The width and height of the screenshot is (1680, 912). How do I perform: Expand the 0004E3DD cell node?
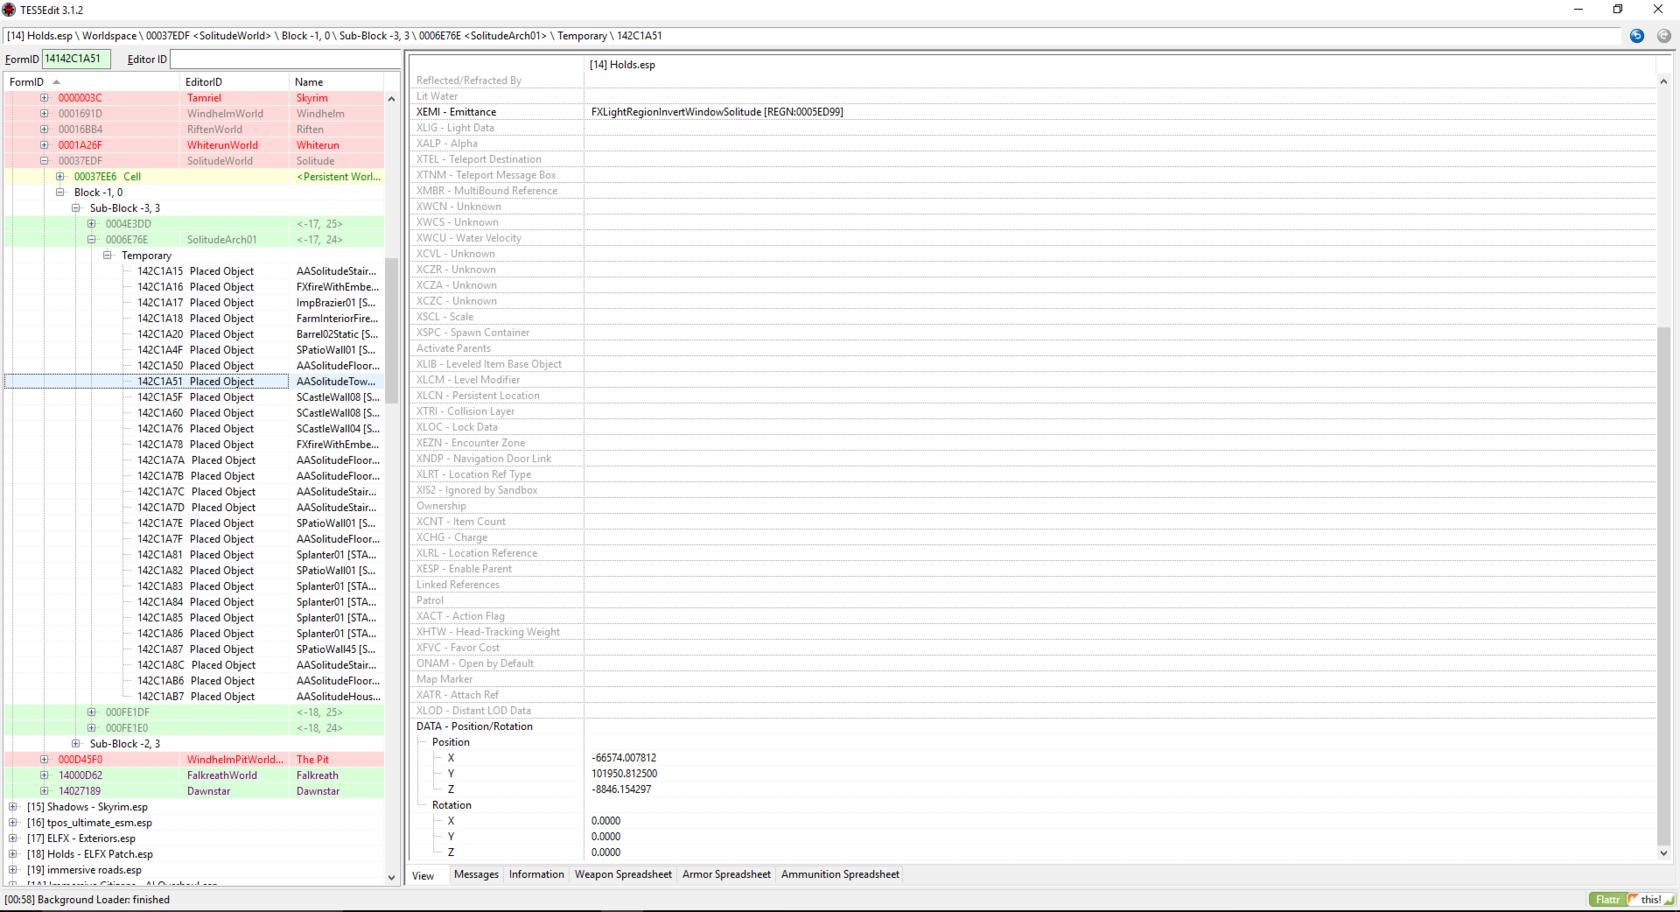click(x=92, y=224)
